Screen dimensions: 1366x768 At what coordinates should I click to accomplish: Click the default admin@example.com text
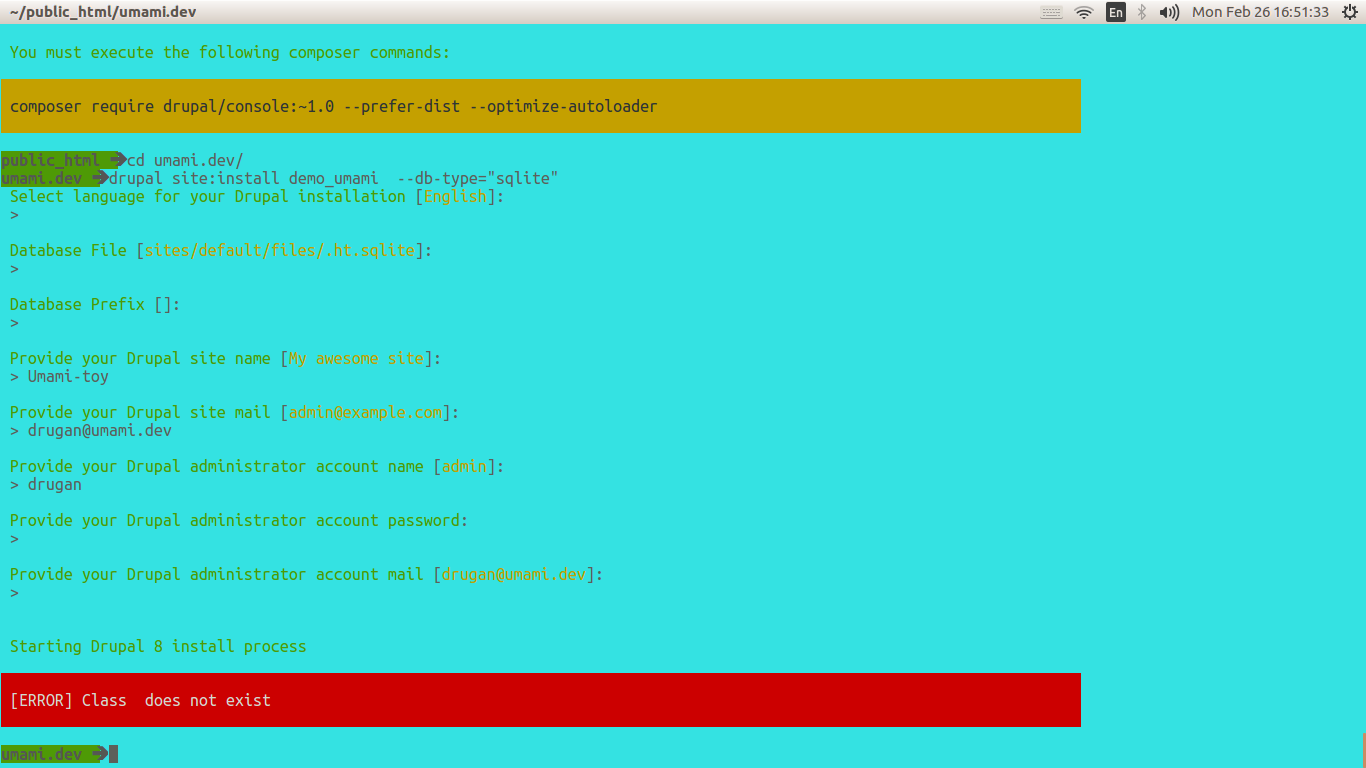[x=365, y=412]
